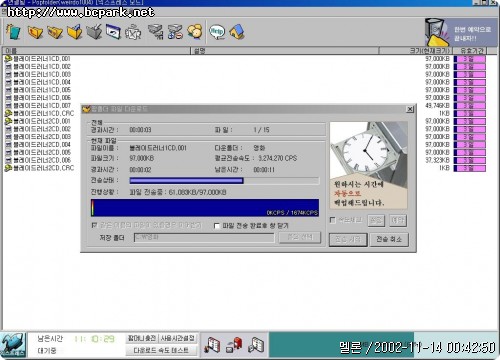The width and height of the screenshot is (500, 360).
Task: Click the teal document toolbar icon
Action: point(14,32)
